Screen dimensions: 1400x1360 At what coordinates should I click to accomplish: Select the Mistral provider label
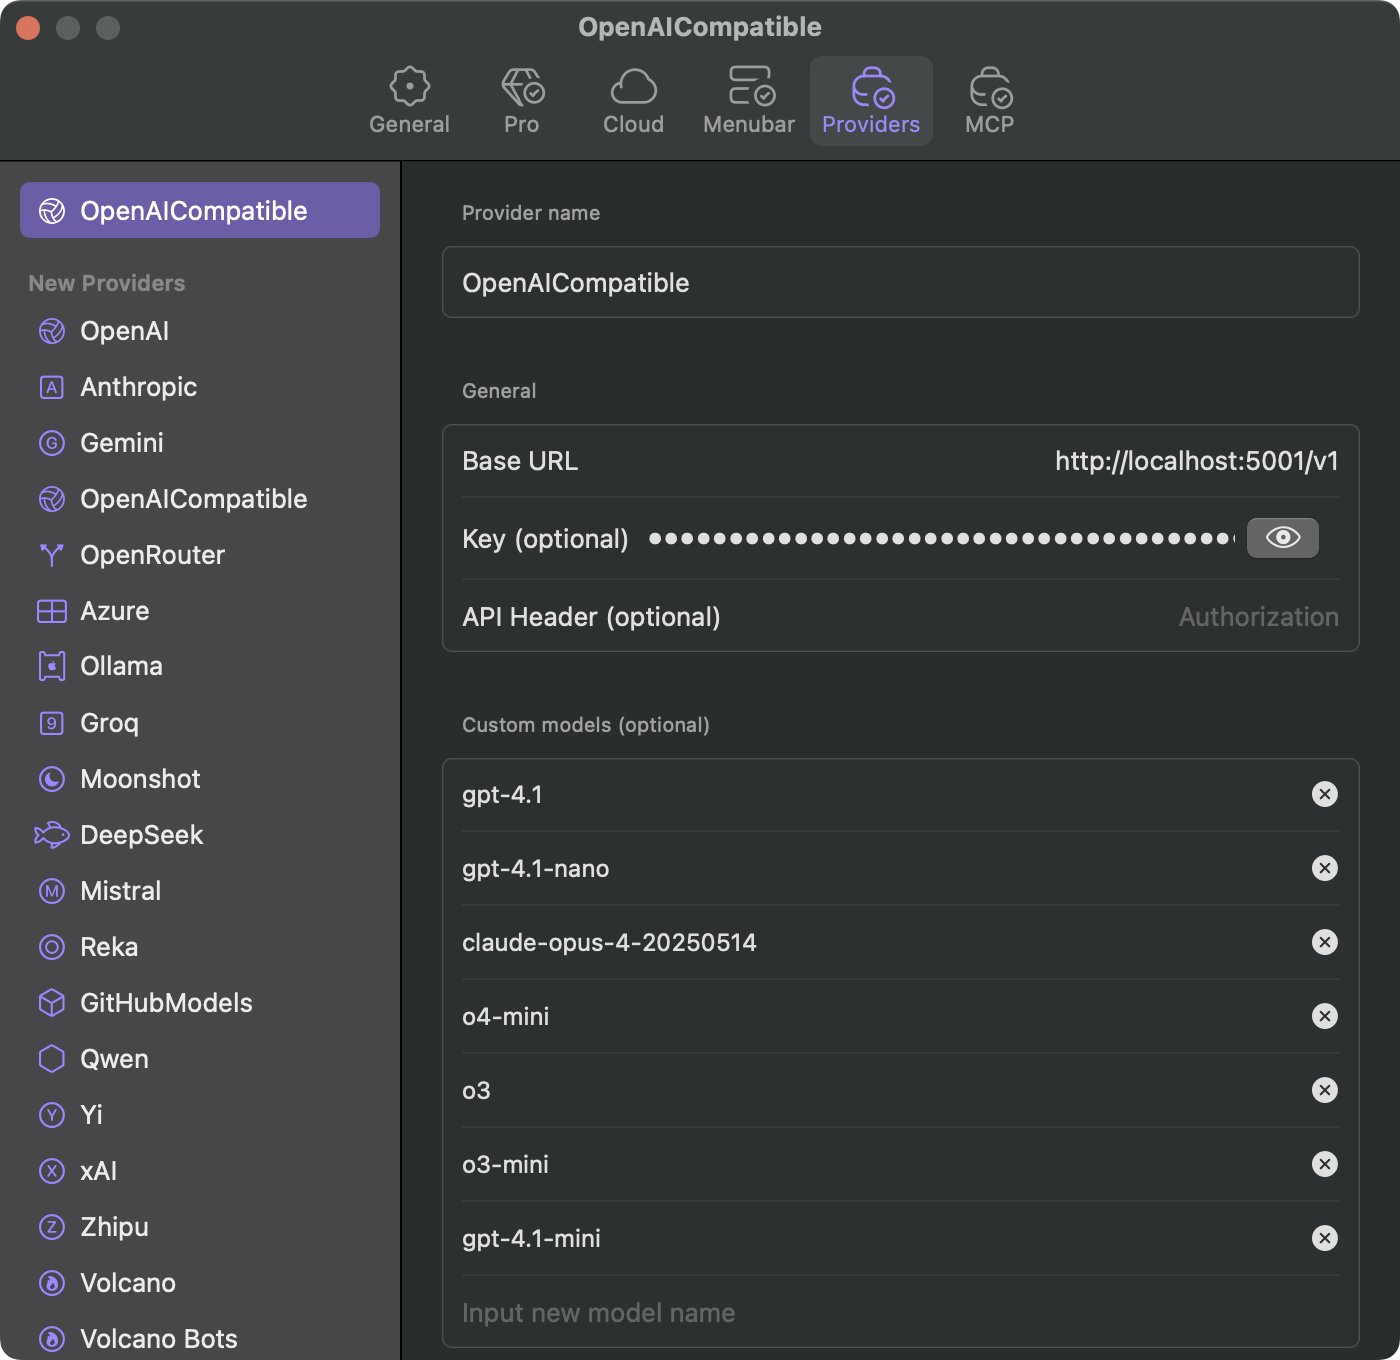pyautogui.click(x=120, y=891)
